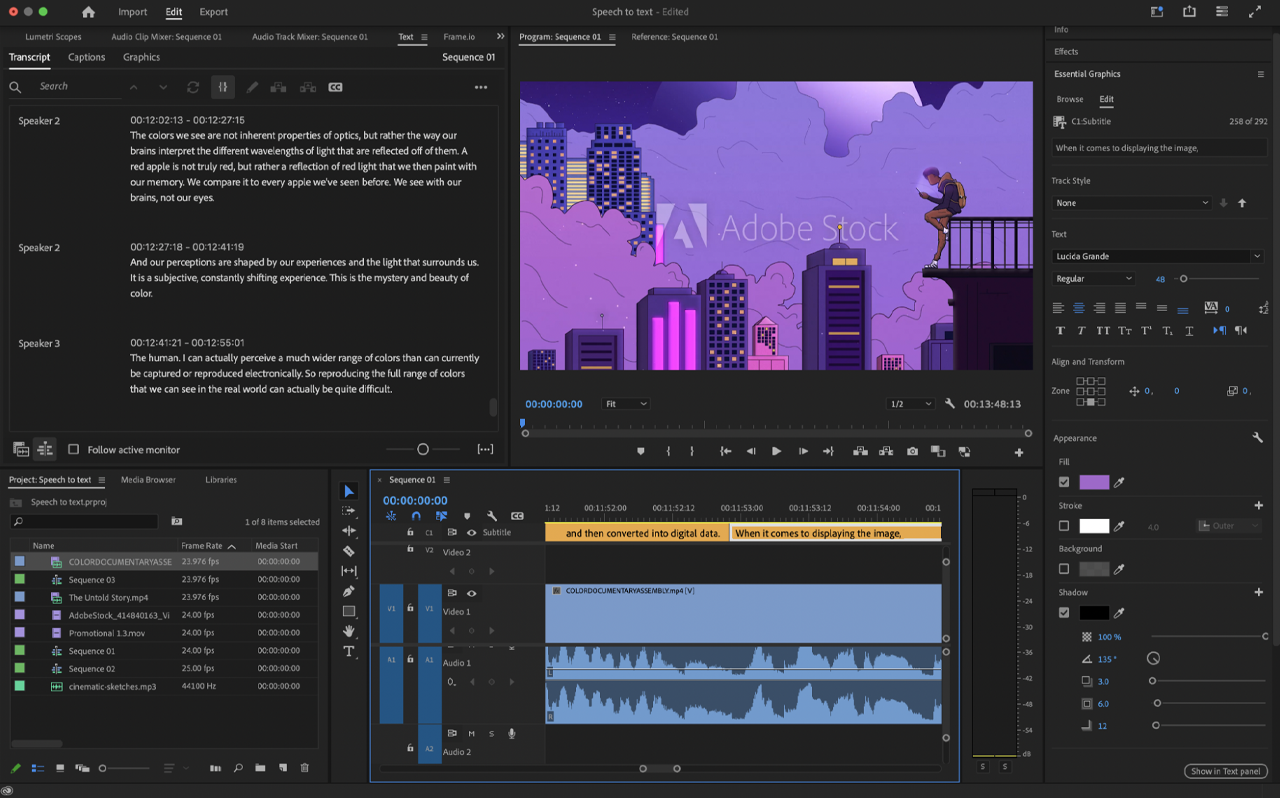Click the Export Frame camera icon
The image size is (1280, 798).
(x=912, y=452)
